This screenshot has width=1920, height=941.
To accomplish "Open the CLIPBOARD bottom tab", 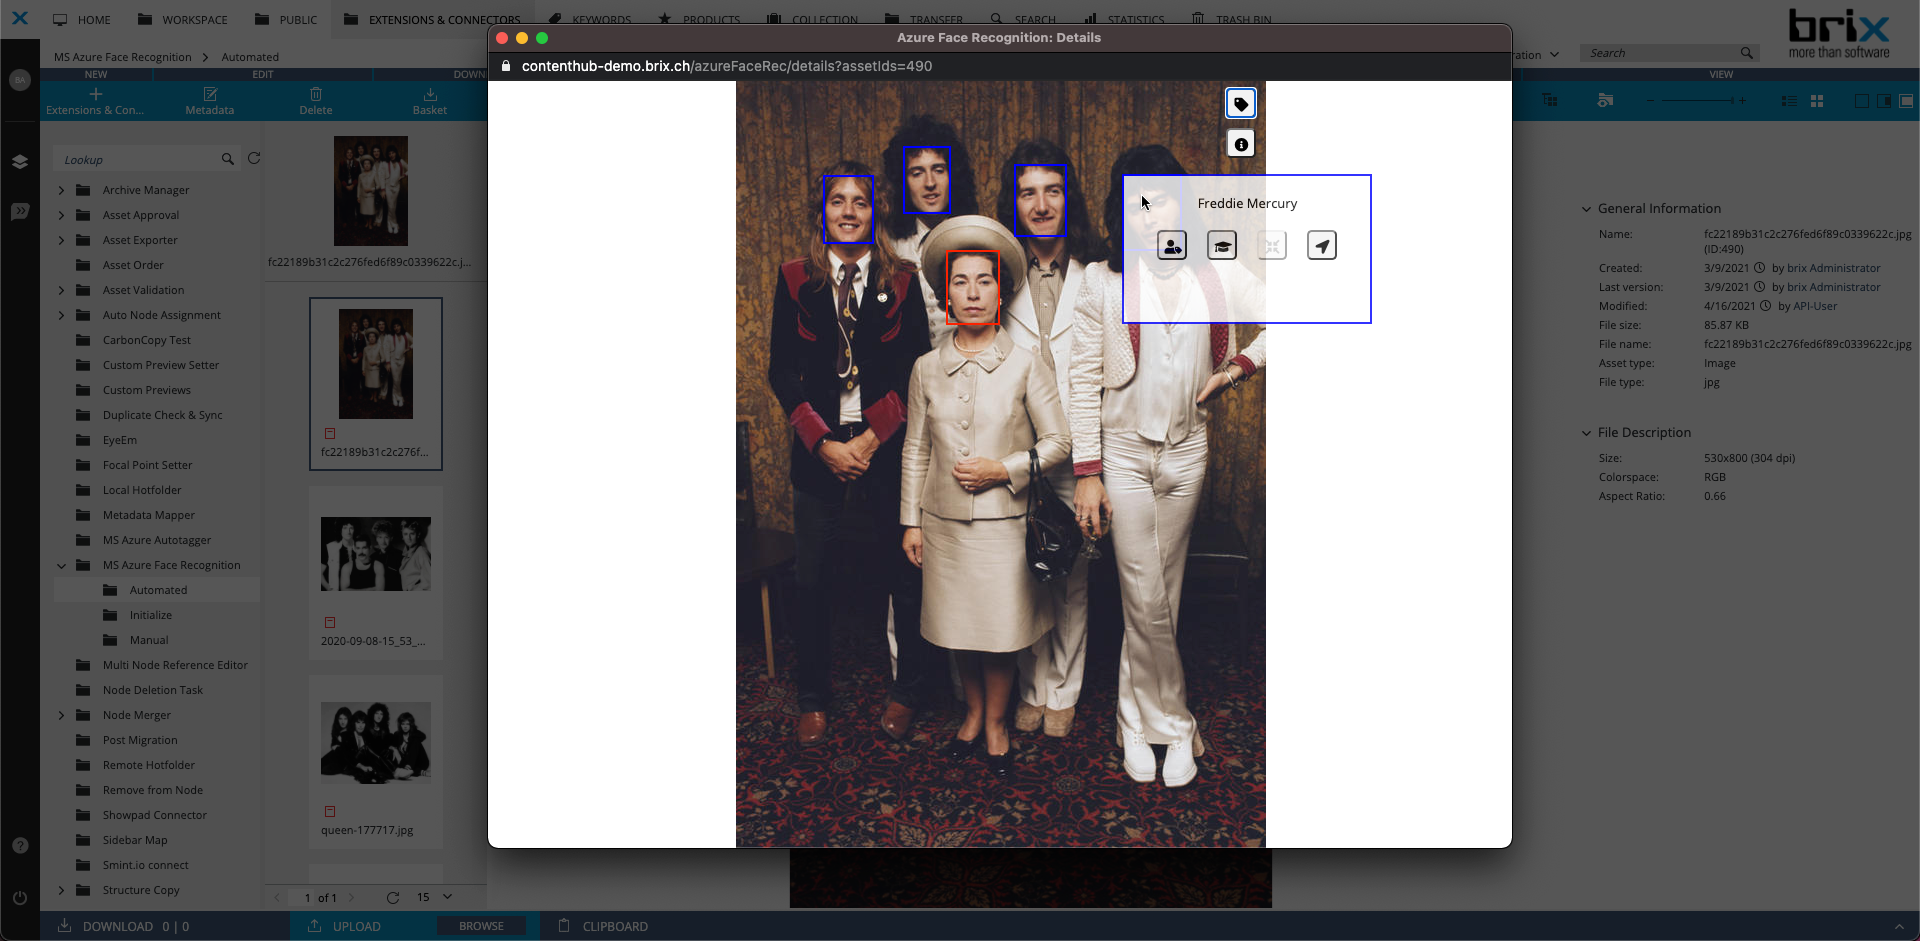I will click(603, 926).
